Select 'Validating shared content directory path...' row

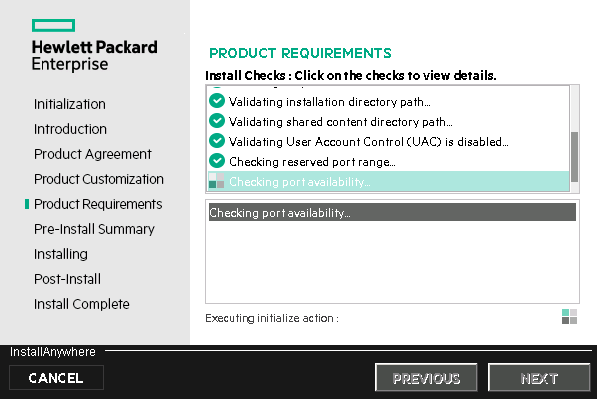click(388, 121)
